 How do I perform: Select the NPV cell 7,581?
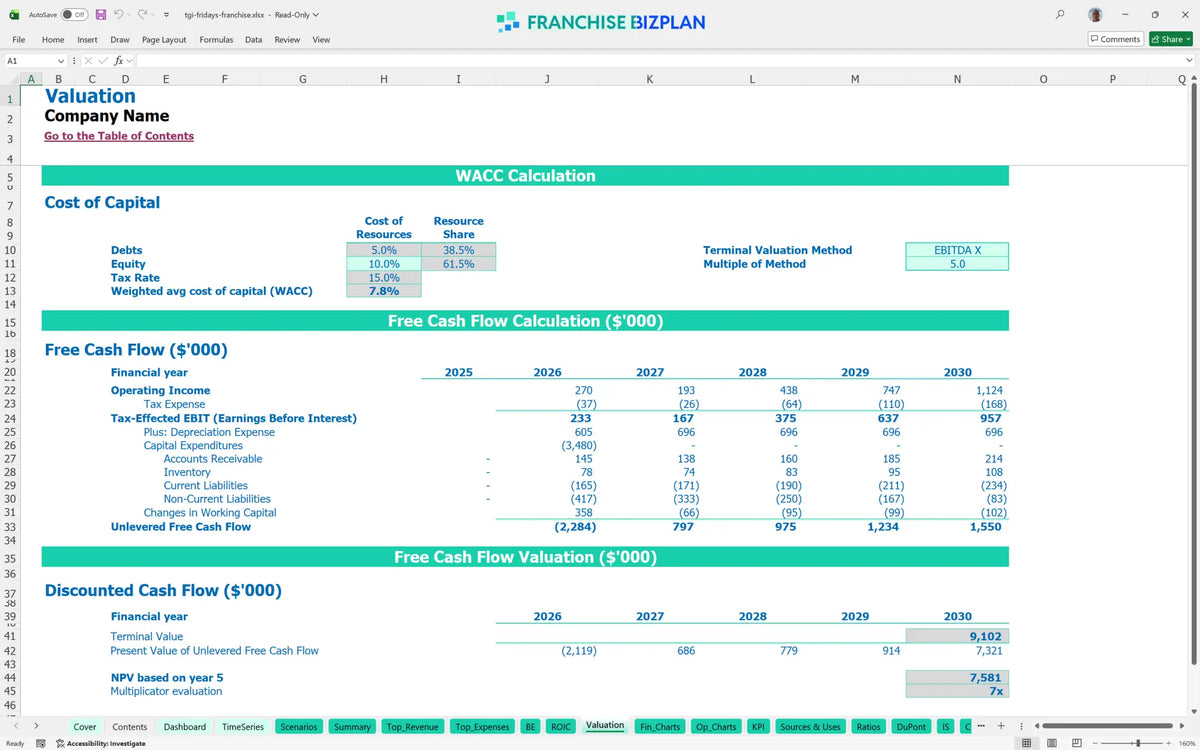(957, 677)
